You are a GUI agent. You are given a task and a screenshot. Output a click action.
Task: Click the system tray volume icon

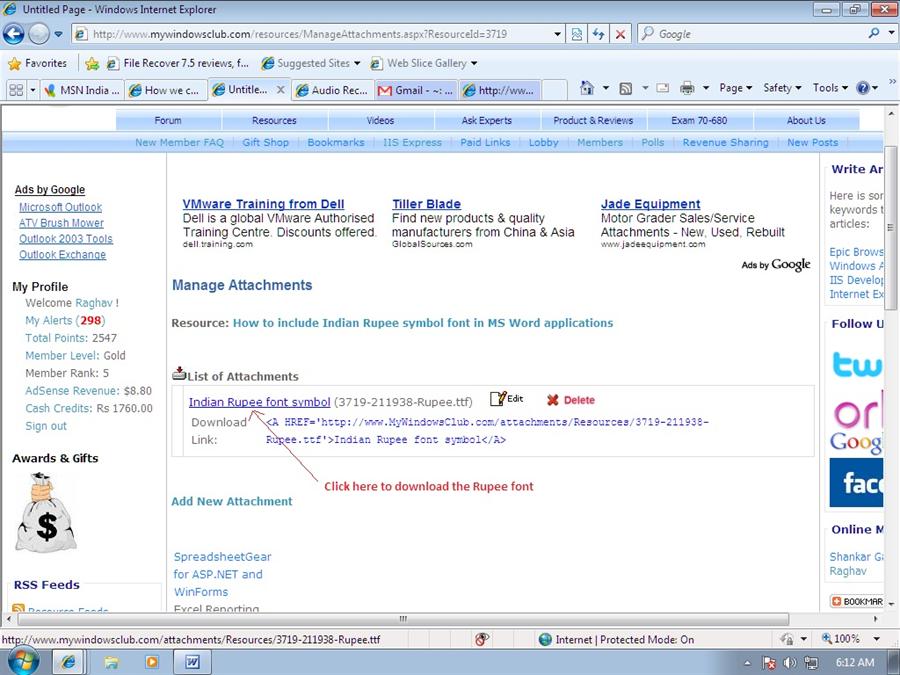coord(790,663)
